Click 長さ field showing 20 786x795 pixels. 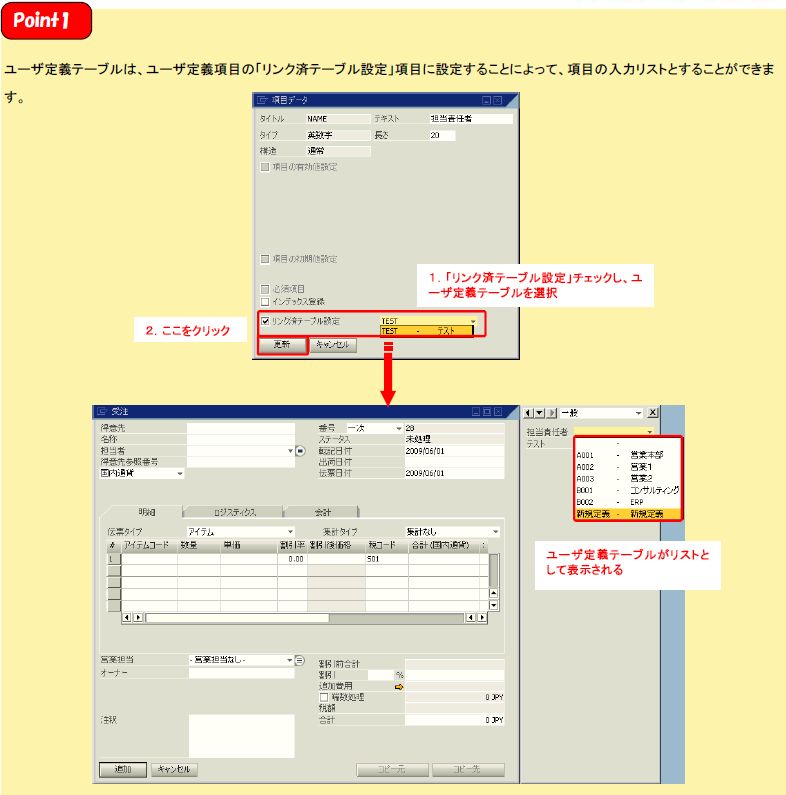(442, 135)
